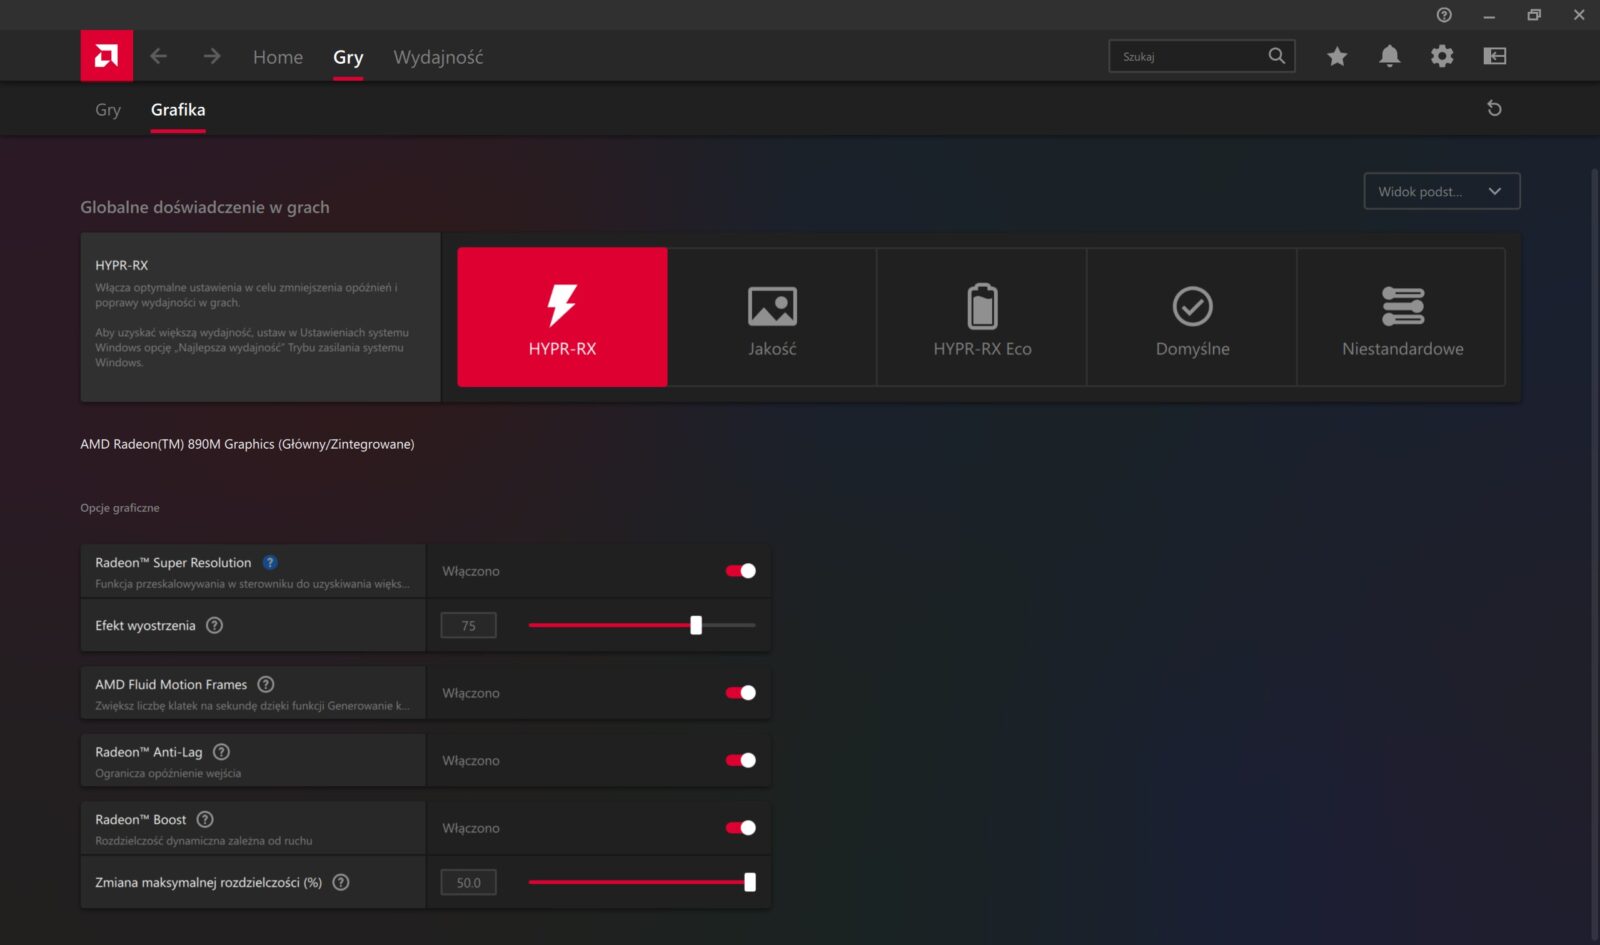Image resolution: width=1600 pixels, height=945 pixels.
Task: Open settings gear icon
Action: pos(1441,56)
